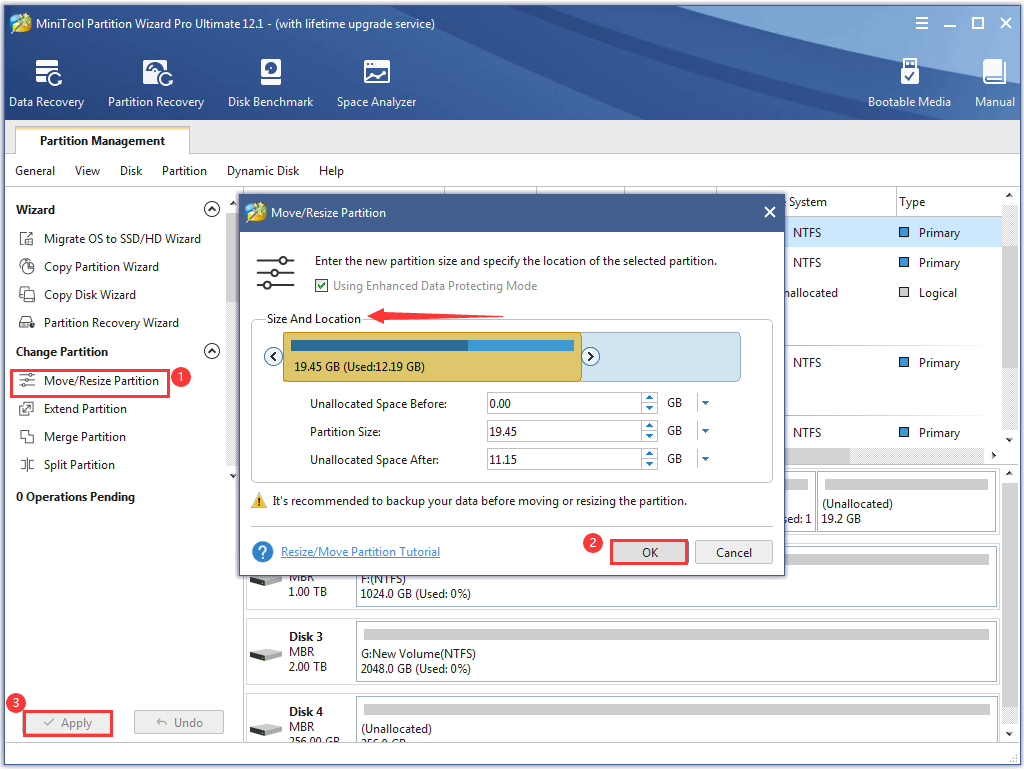Screen dimensions: 1024x770
Task: Open the hamburger menu in the title bar
Action: click(921, 24)
